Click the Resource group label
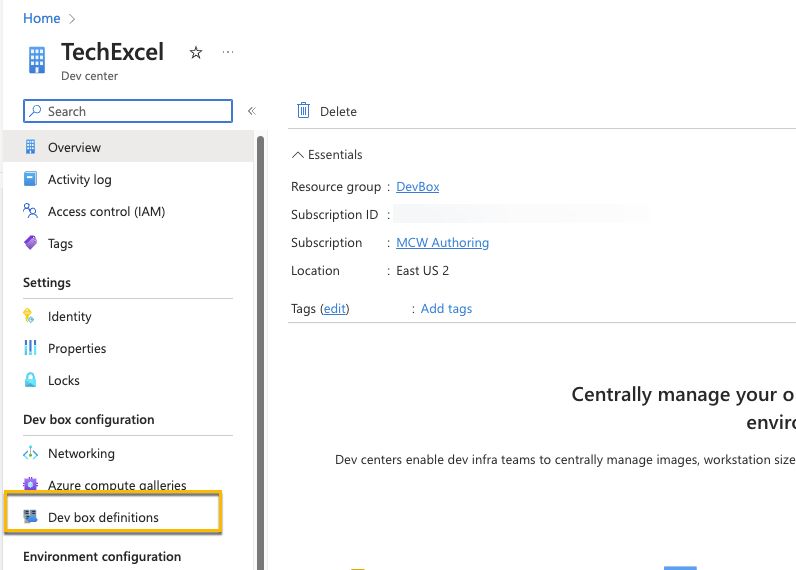 (336, 187)
